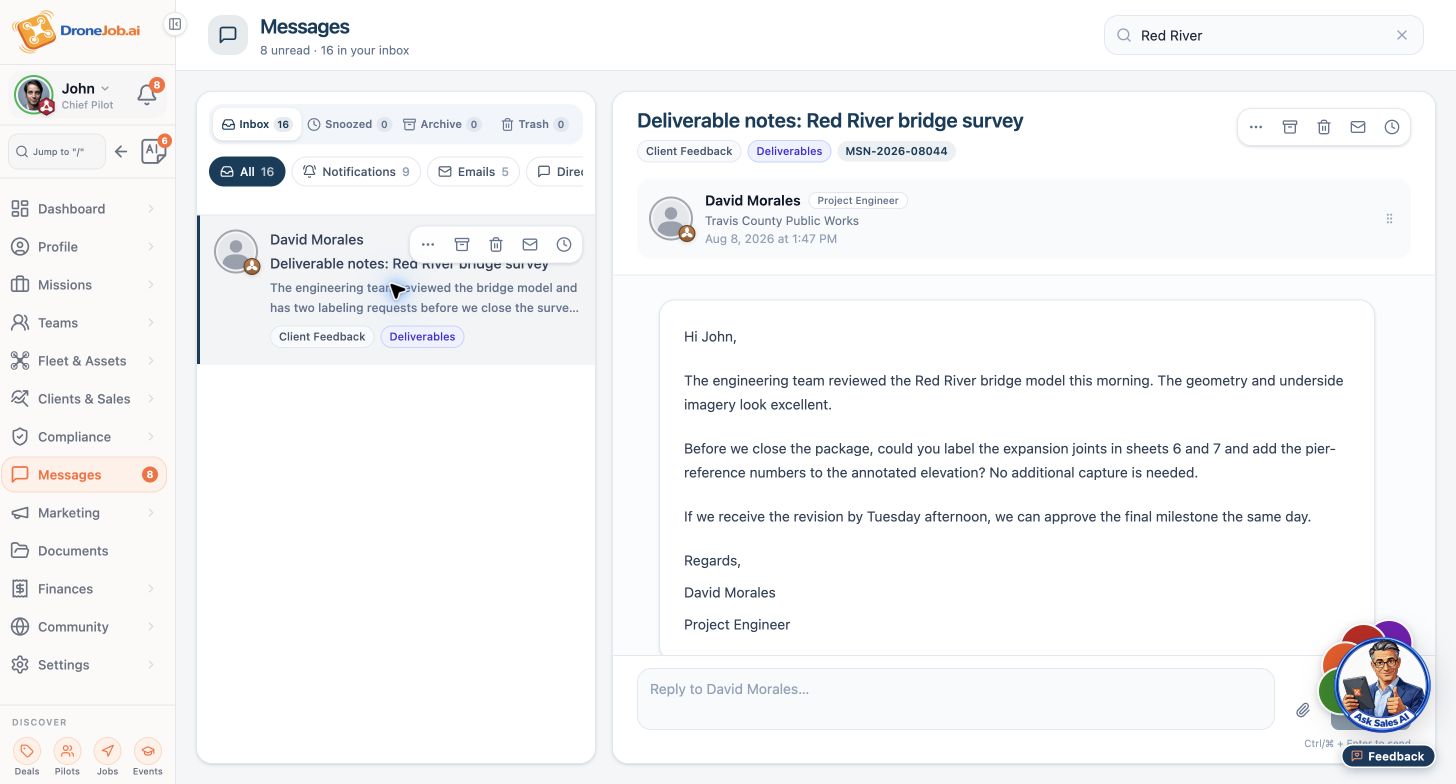Snooze David Morales message from the list hover toolbar
The image size is (1456, 784).
click(x=564, y=244)
